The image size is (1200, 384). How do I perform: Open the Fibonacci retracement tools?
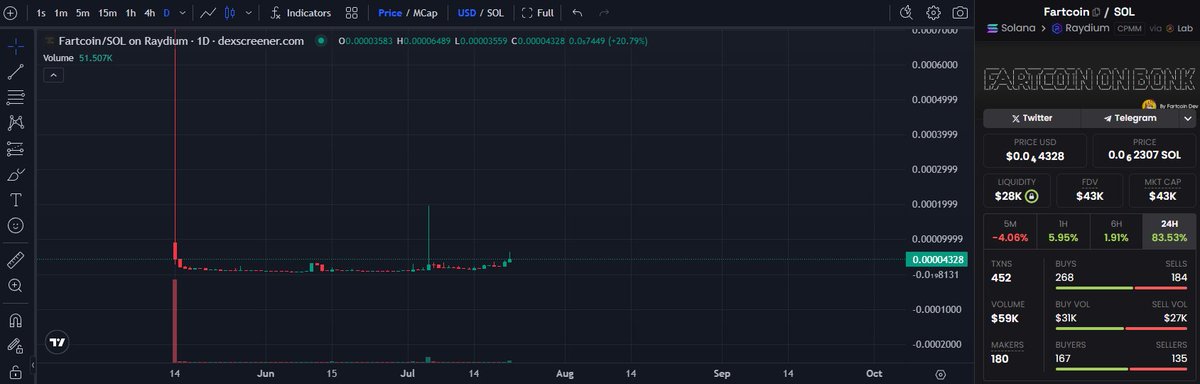pos(16,98)
